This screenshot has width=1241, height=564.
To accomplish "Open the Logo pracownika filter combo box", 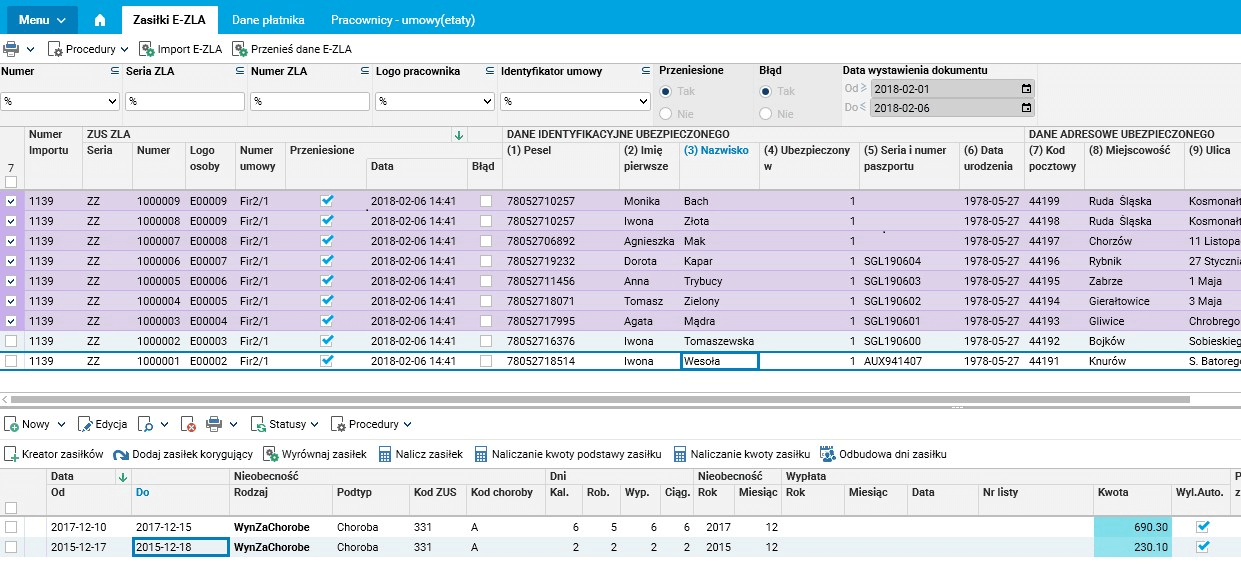I will (x=434, y=102).
